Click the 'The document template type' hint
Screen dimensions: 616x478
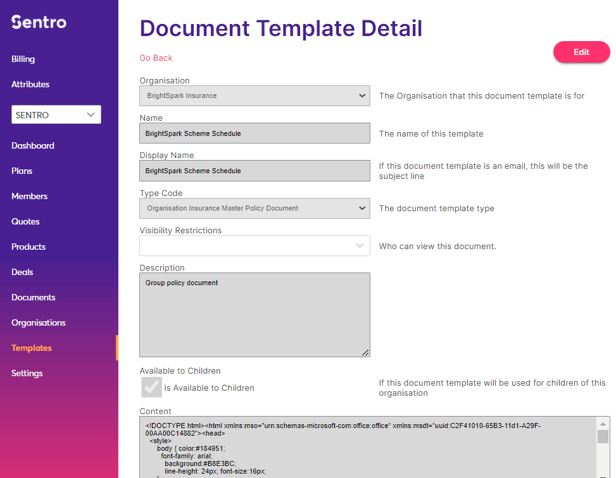point(436,208)
